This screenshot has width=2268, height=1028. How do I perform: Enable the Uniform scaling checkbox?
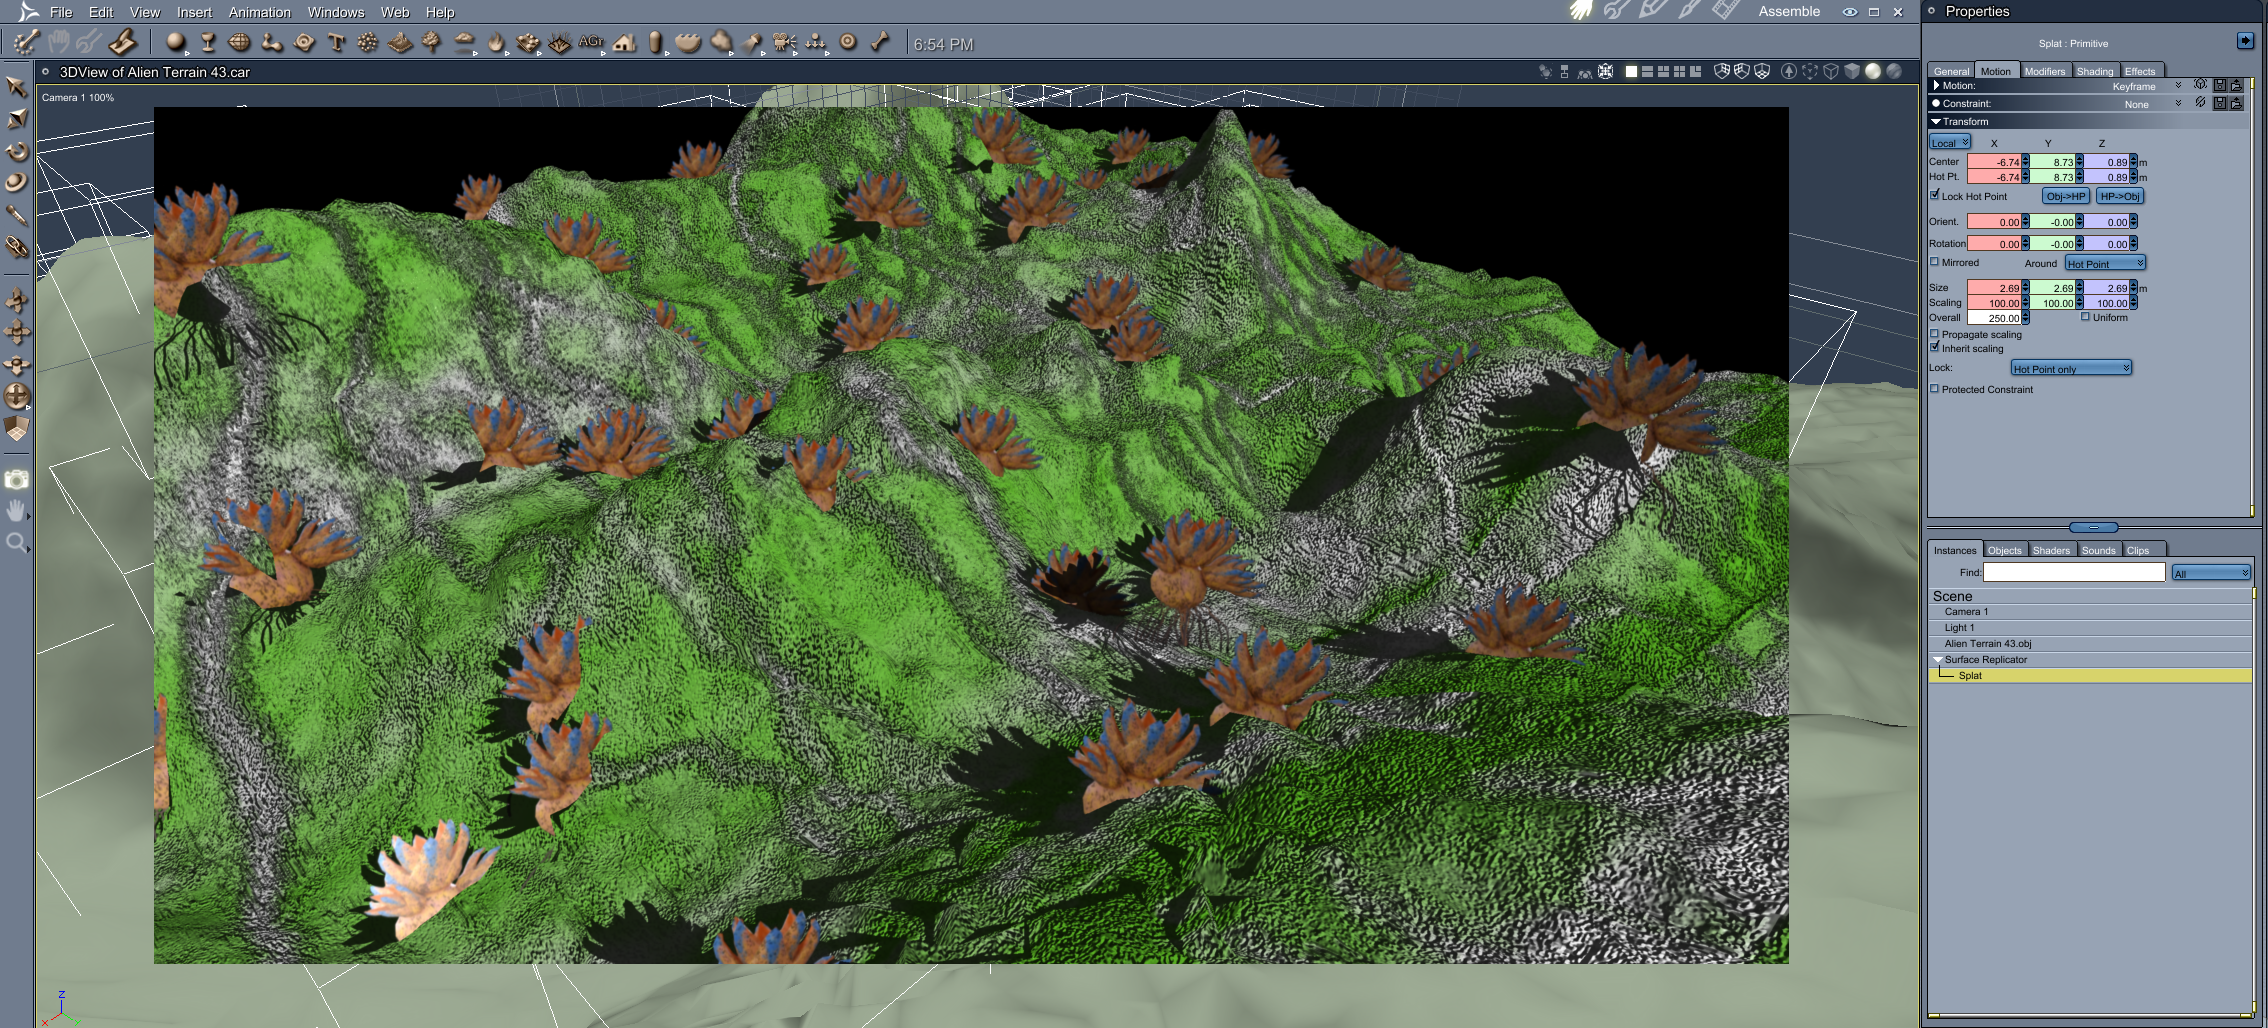[2085, 317]
